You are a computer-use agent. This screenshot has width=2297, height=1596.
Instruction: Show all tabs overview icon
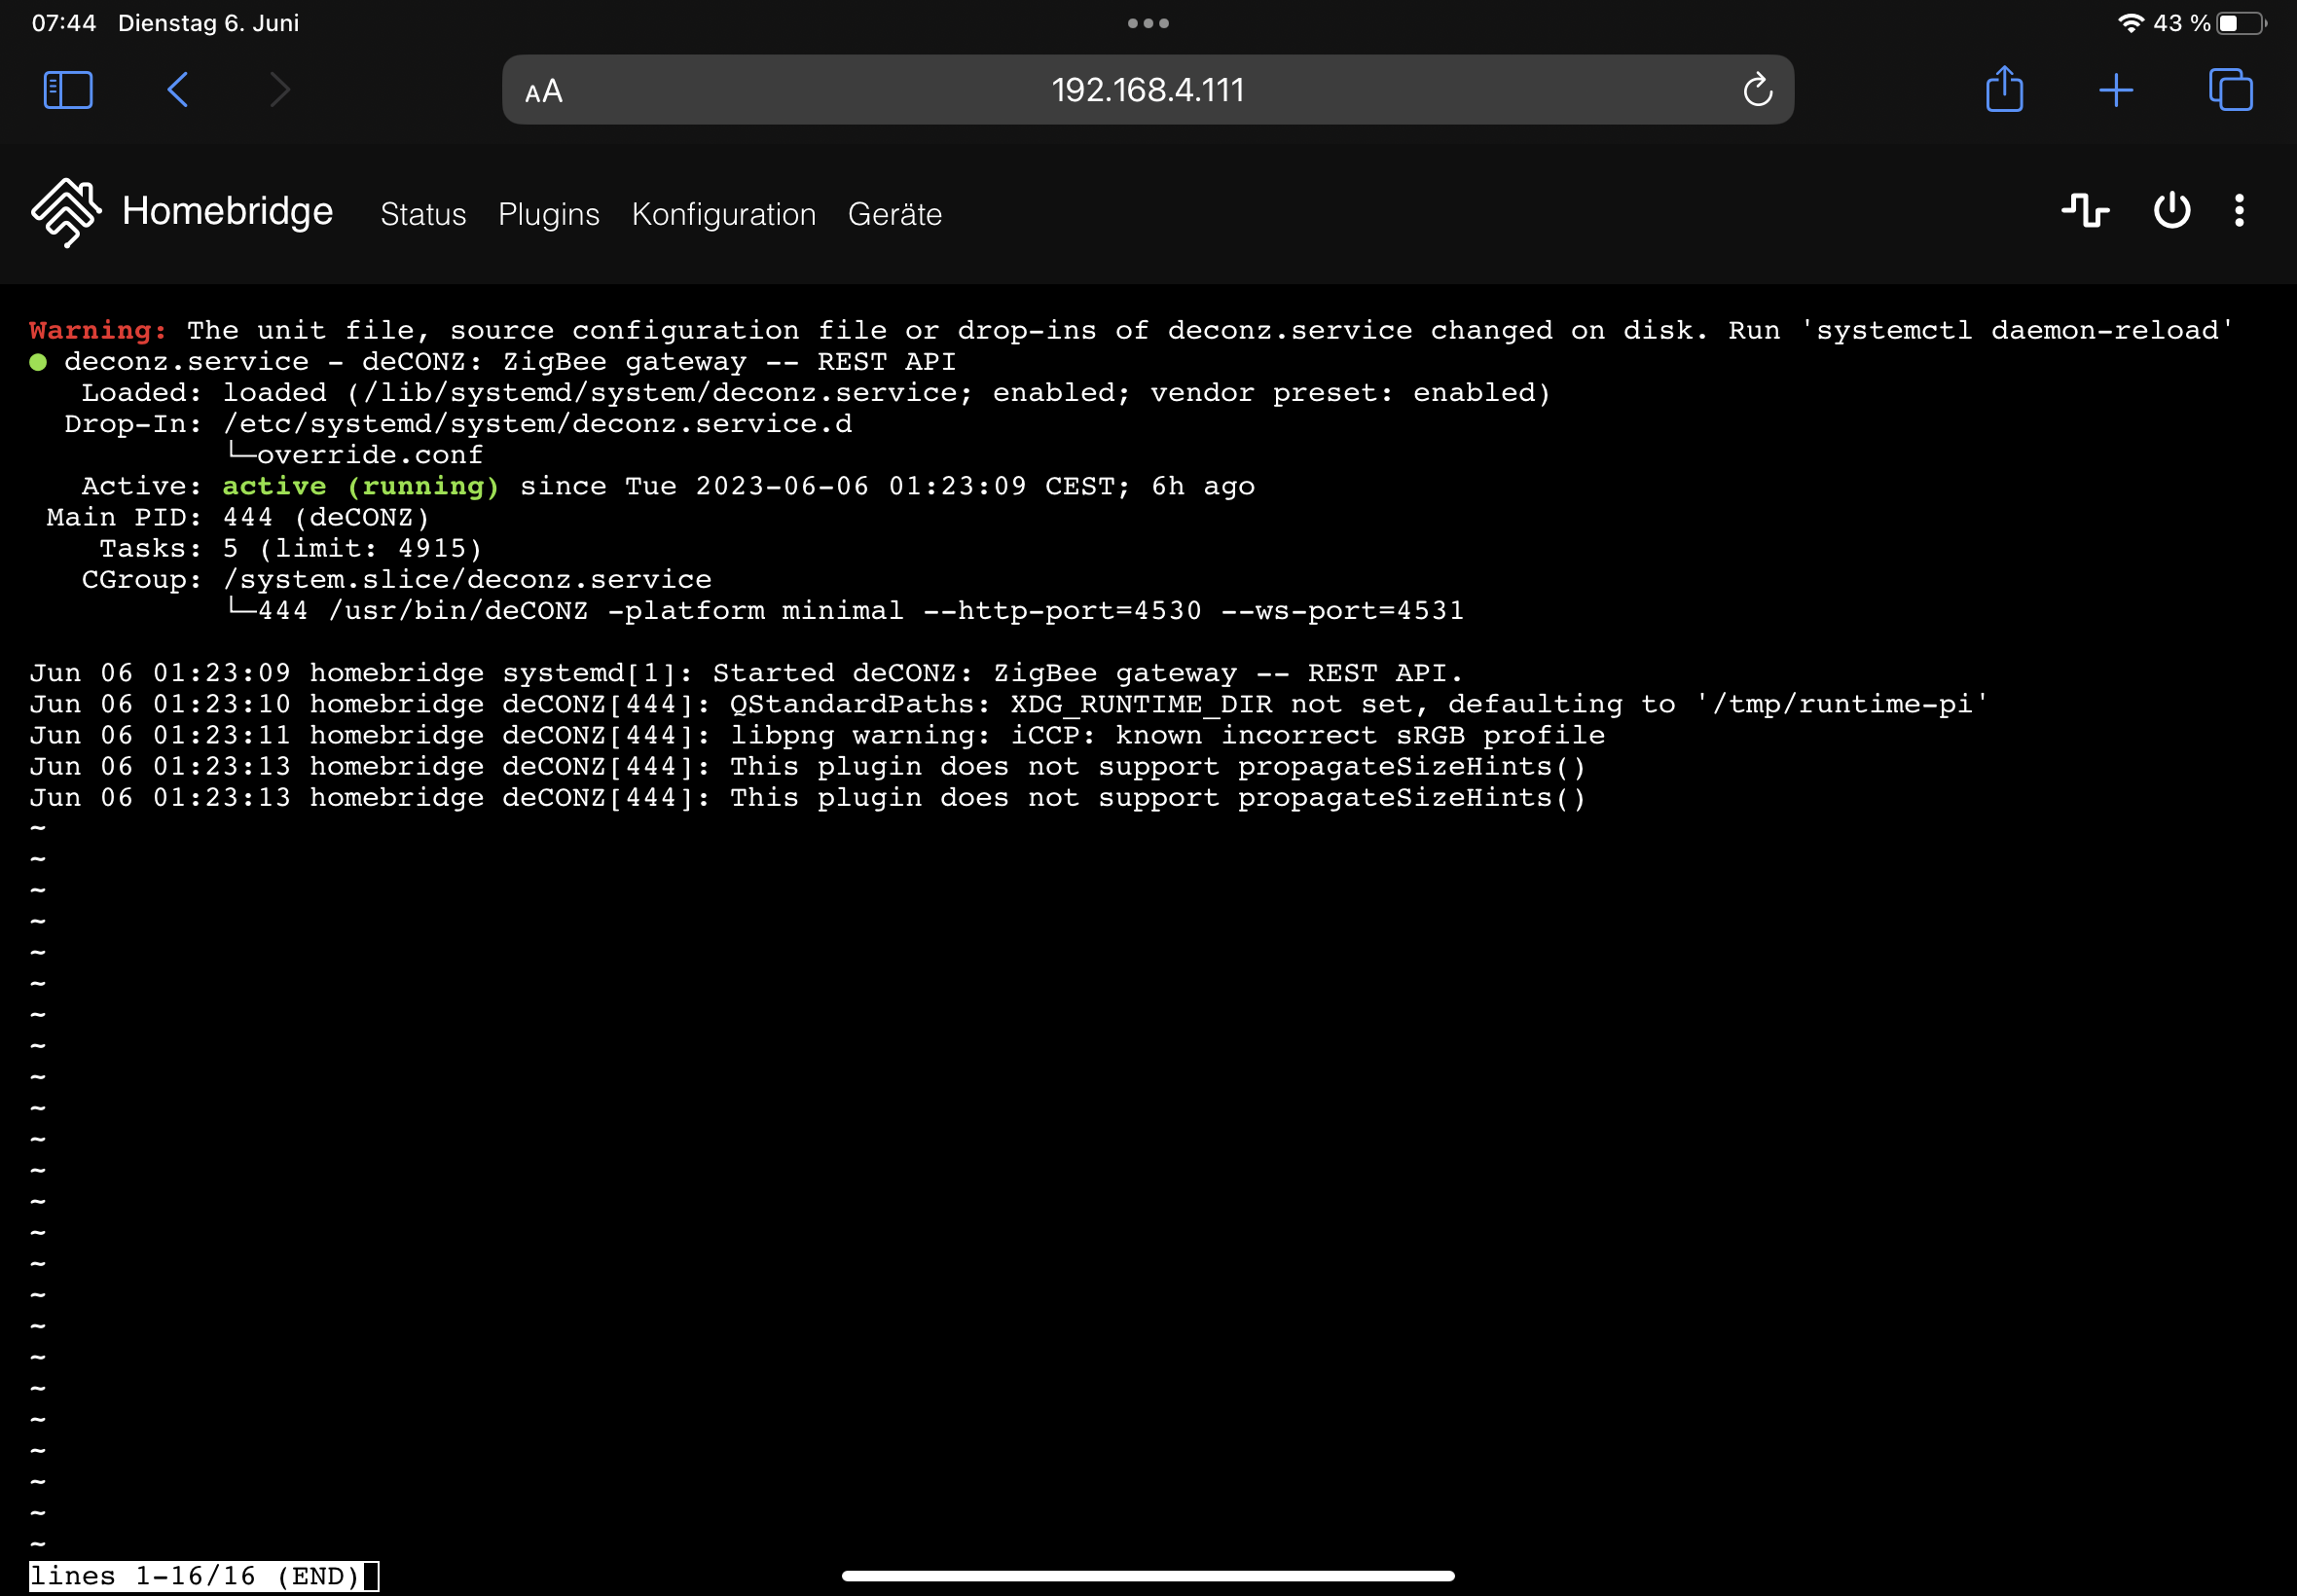(2230, 90)
